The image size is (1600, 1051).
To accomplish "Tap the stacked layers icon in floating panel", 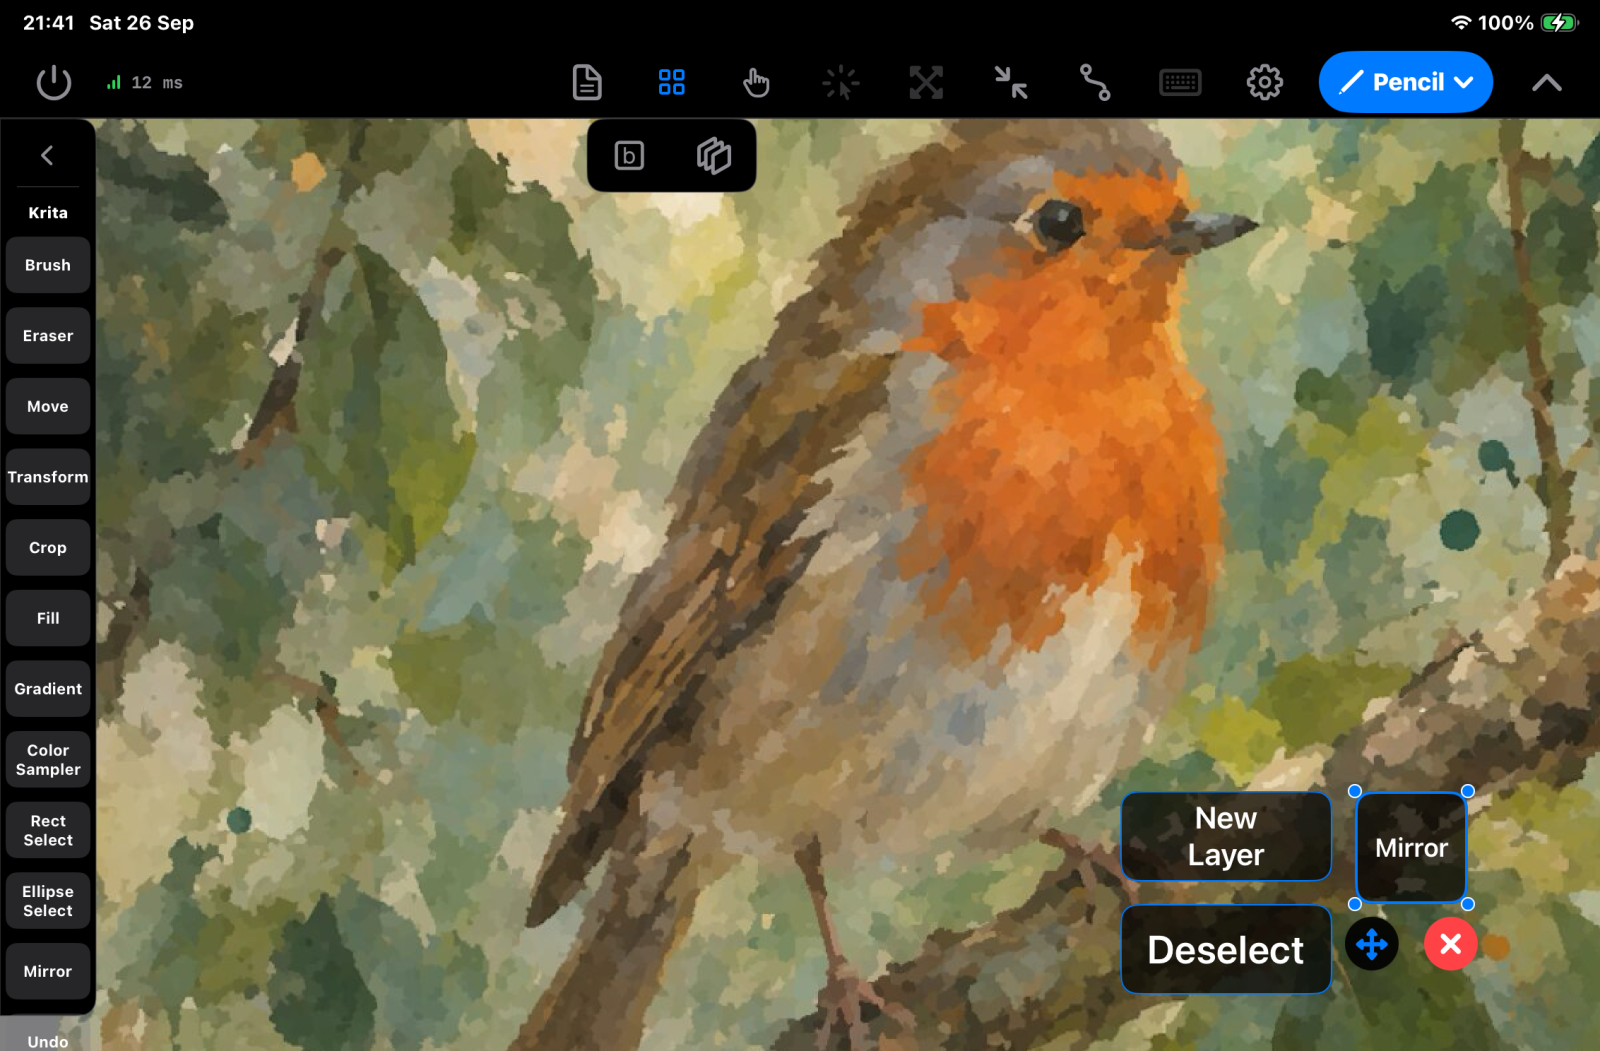I will (x=714, y=155).
